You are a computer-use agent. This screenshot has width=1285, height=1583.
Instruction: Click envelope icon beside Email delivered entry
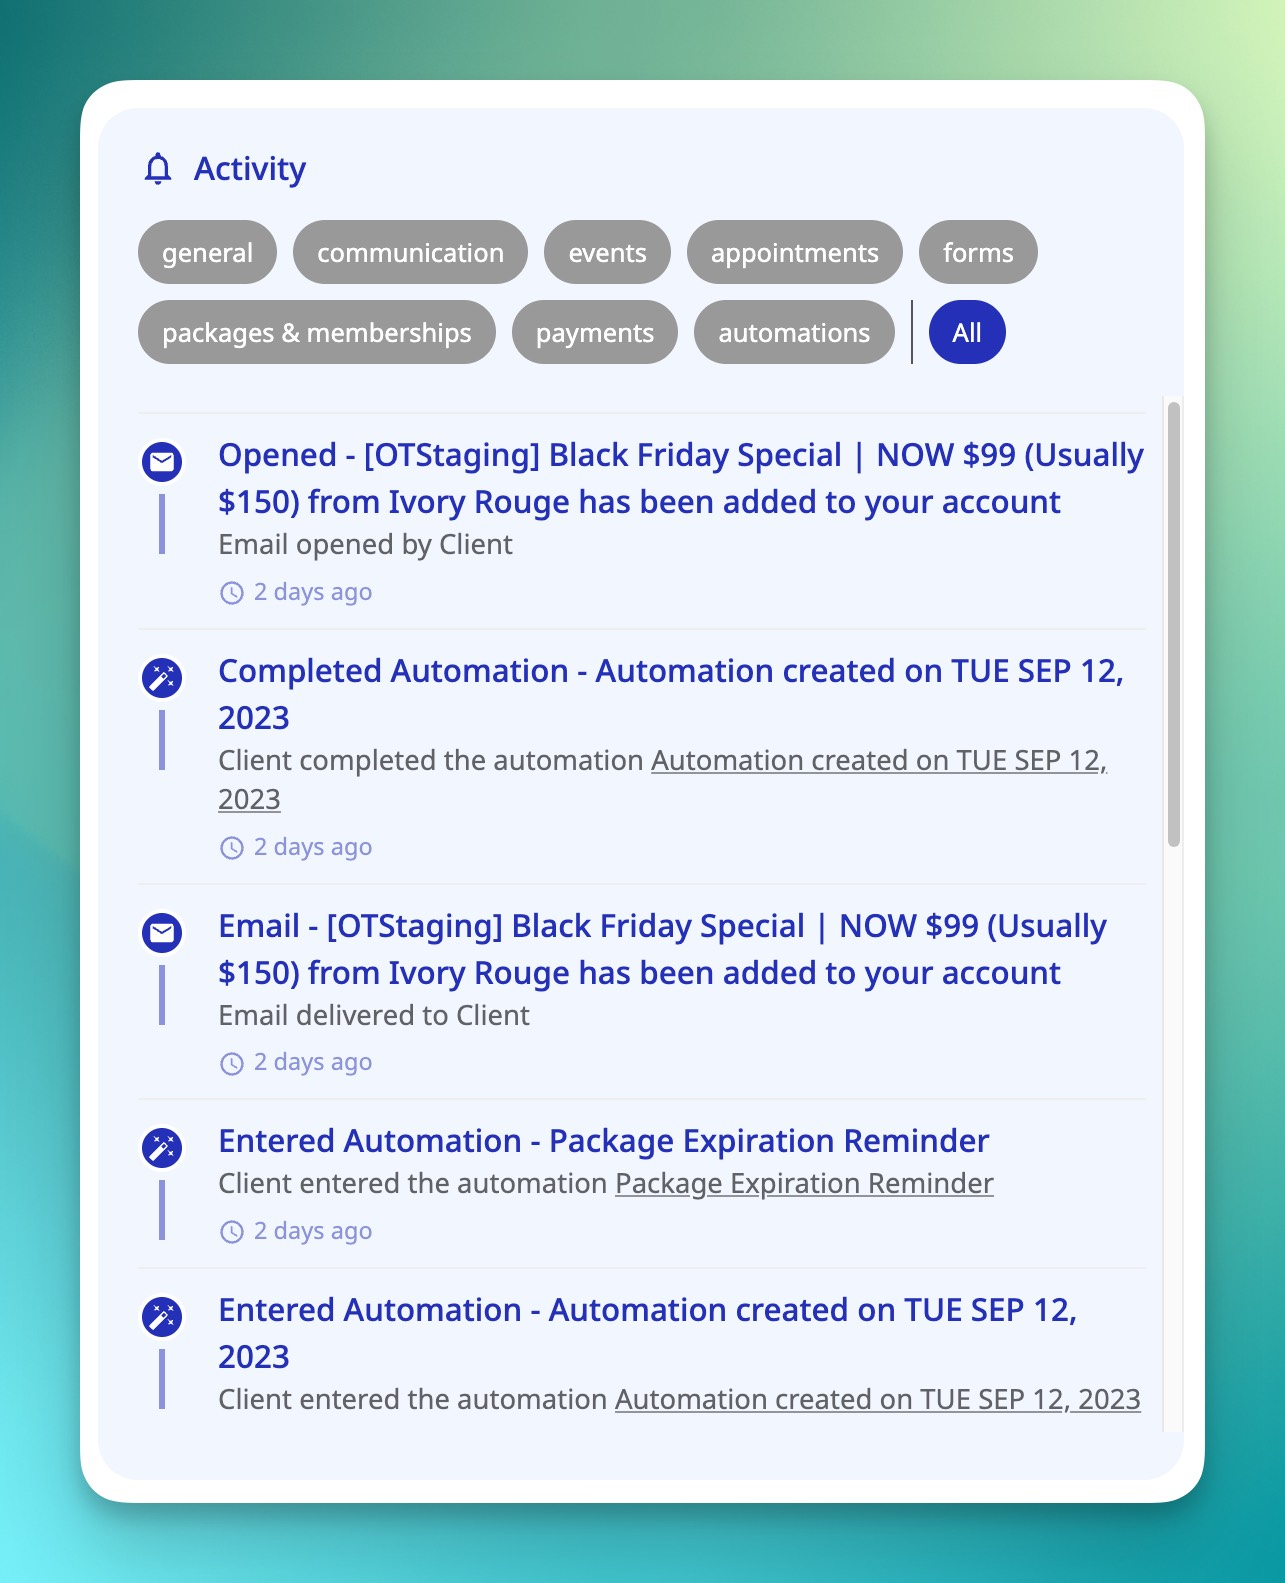coord(162,933)
